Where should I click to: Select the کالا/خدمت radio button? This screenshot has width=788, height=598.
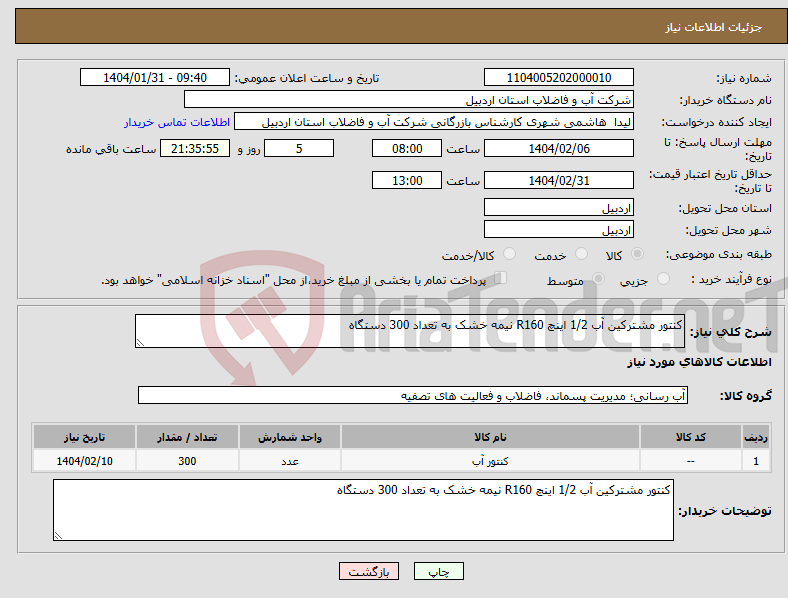(510, 254)
